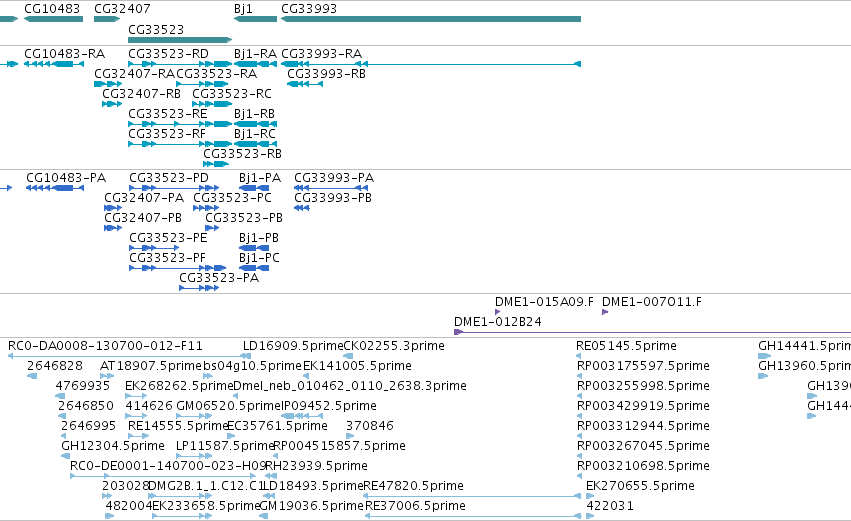Open protein Bj1-PA

click(260, 178)
